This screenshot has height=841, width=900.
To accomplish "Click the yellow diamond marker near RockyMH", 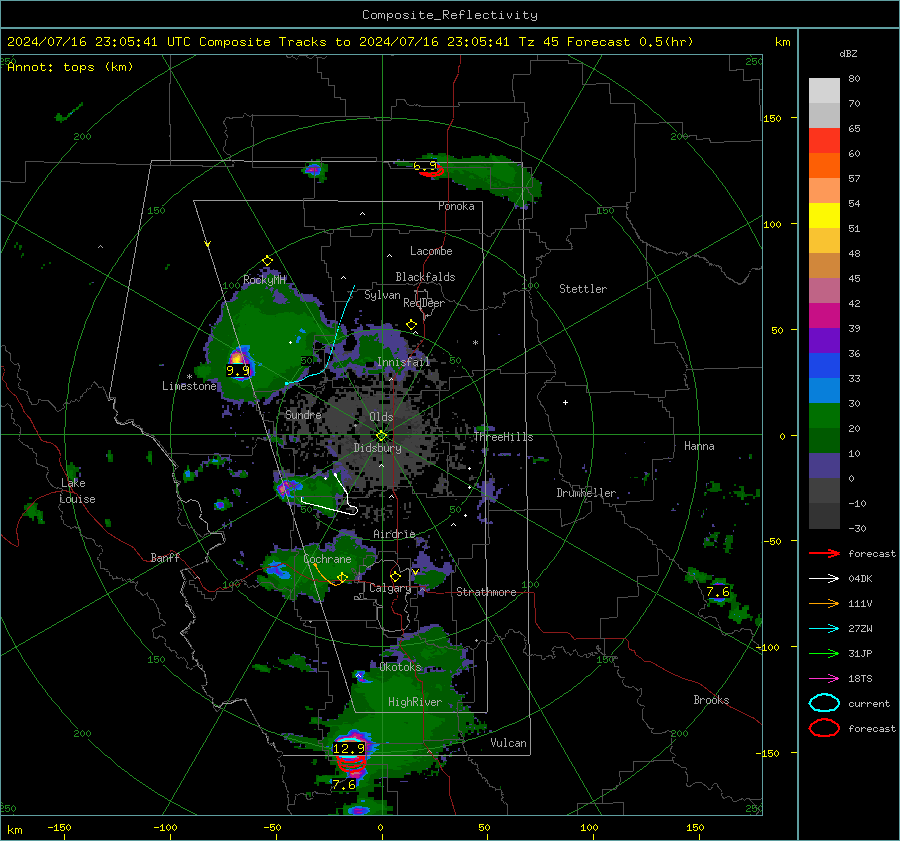I will (x=267, y=261).
